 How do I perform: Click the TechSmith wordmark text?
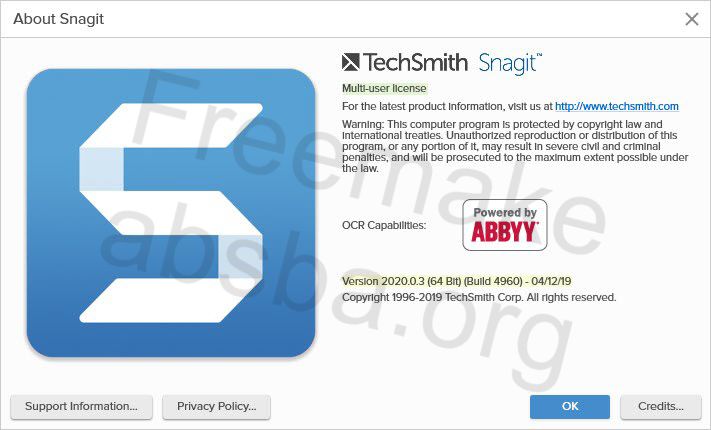tap(415, 63)
